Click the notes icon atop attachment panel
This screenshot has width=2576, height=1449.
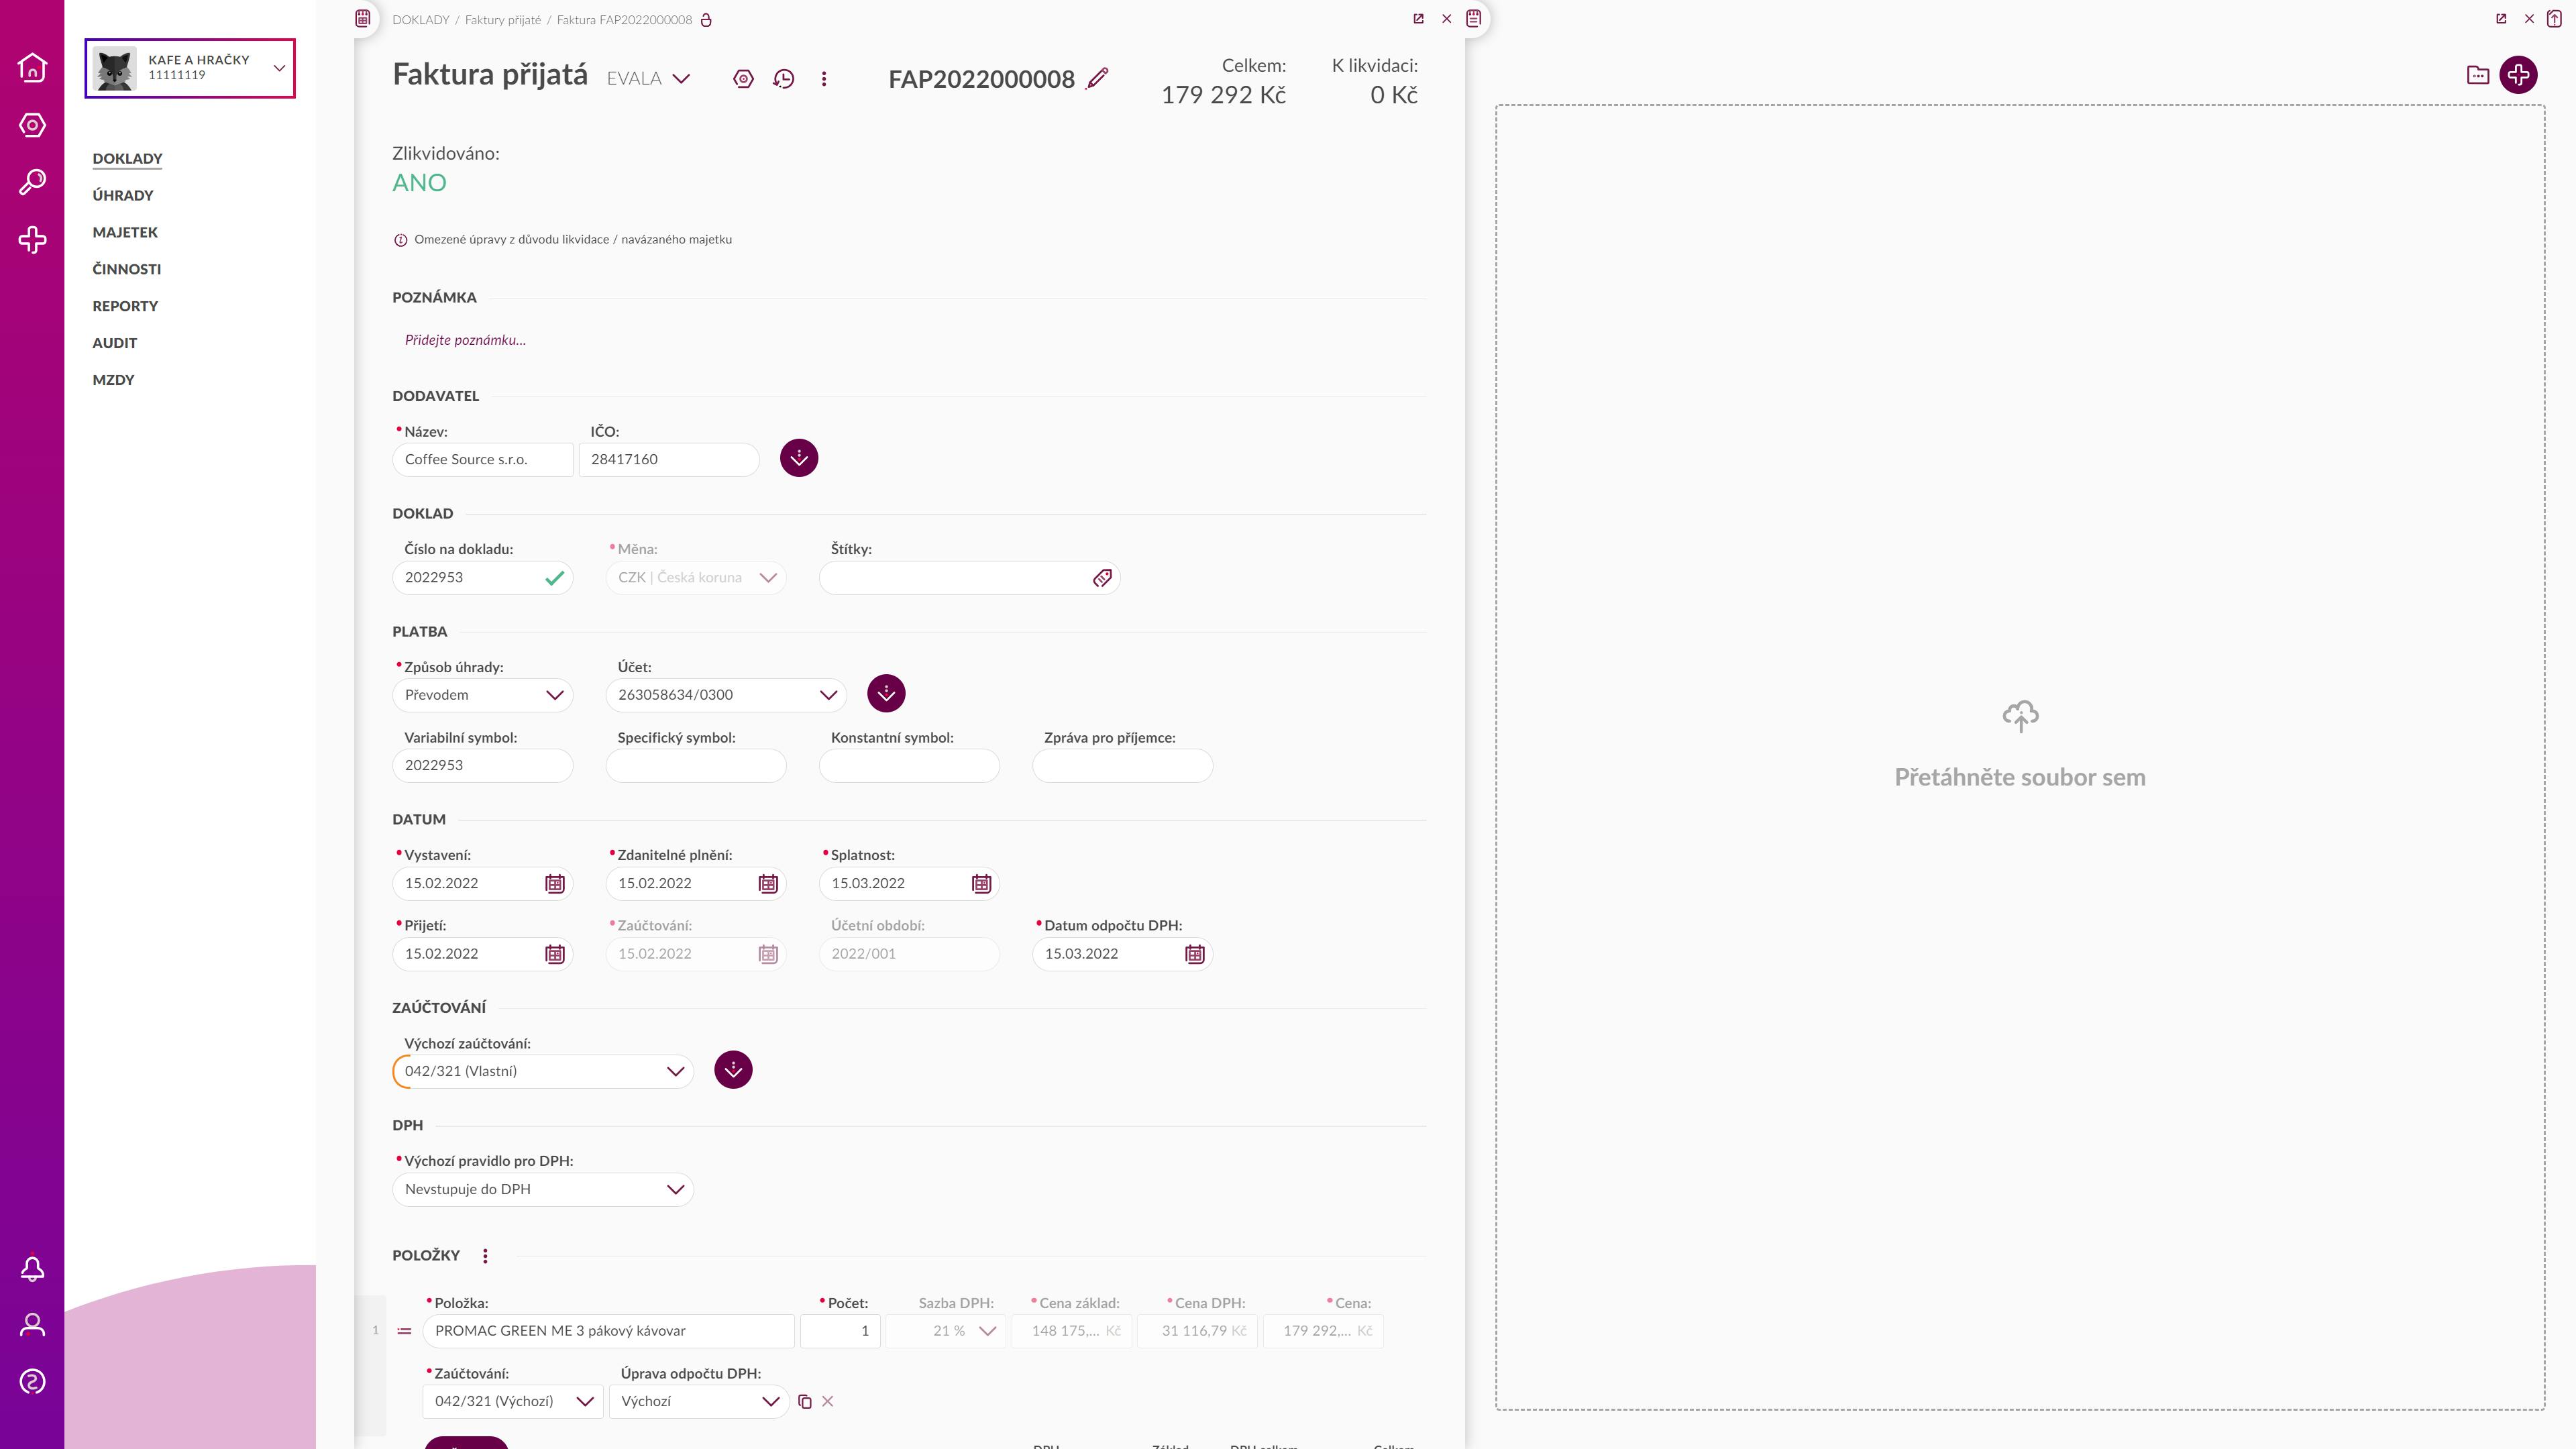1474,18
